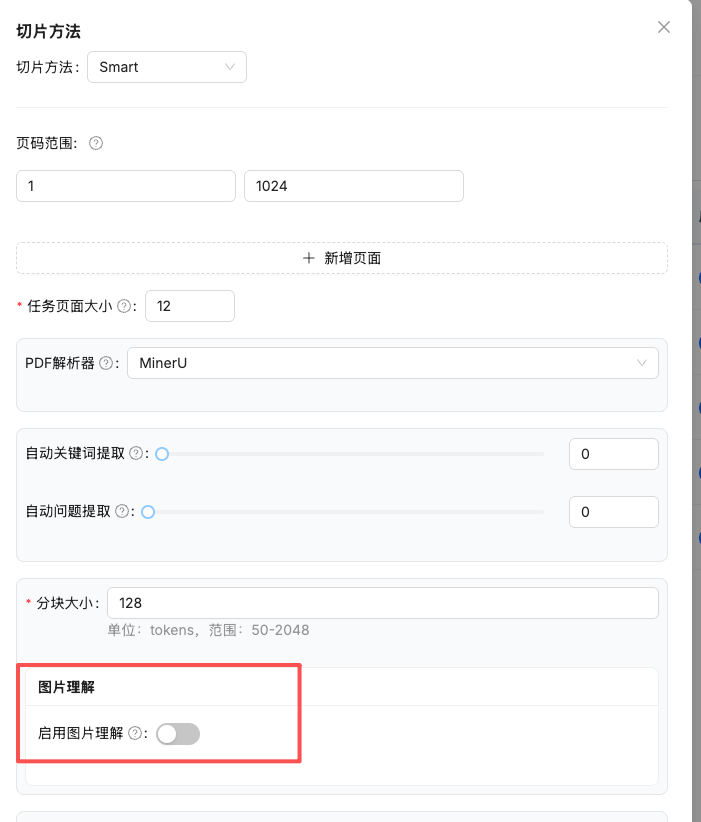Screen dimensions: 701x822
Task: Click the help icon beside 启用图片理解
Action: tap(136, 733)
